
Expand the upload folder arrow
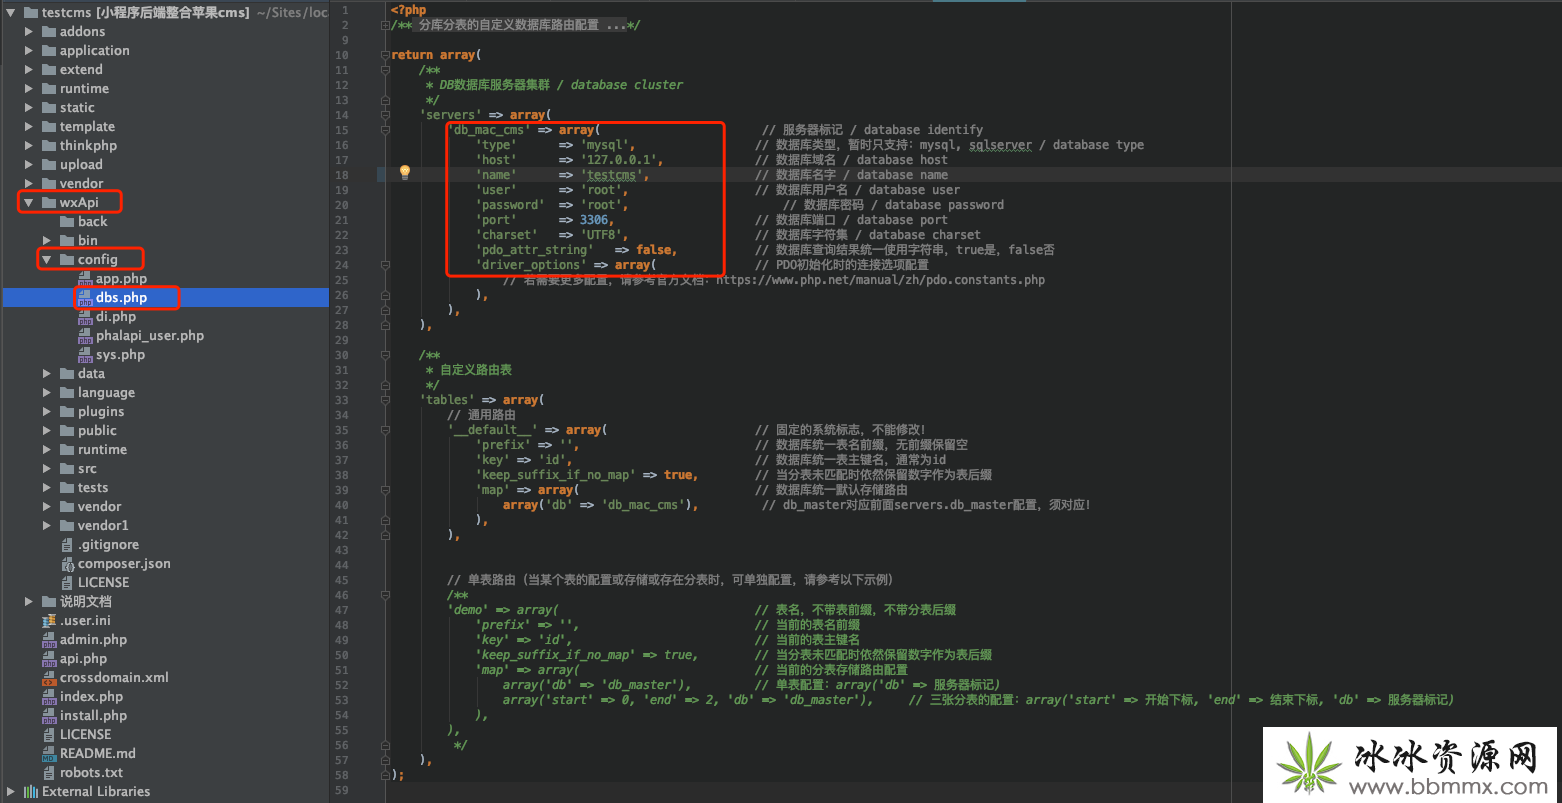click(29, 165)
